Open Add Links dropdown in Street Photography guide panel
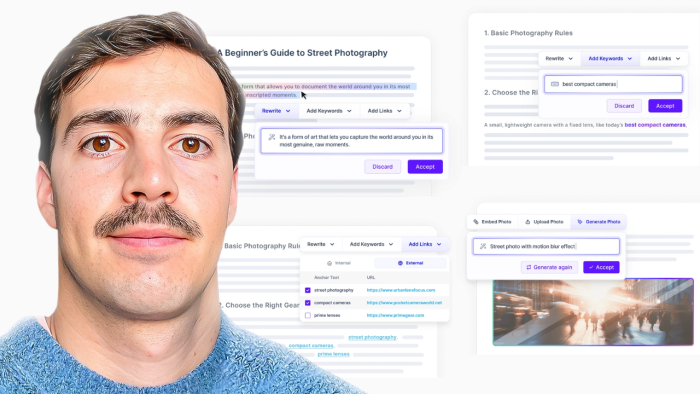 [x=384, y=111]
